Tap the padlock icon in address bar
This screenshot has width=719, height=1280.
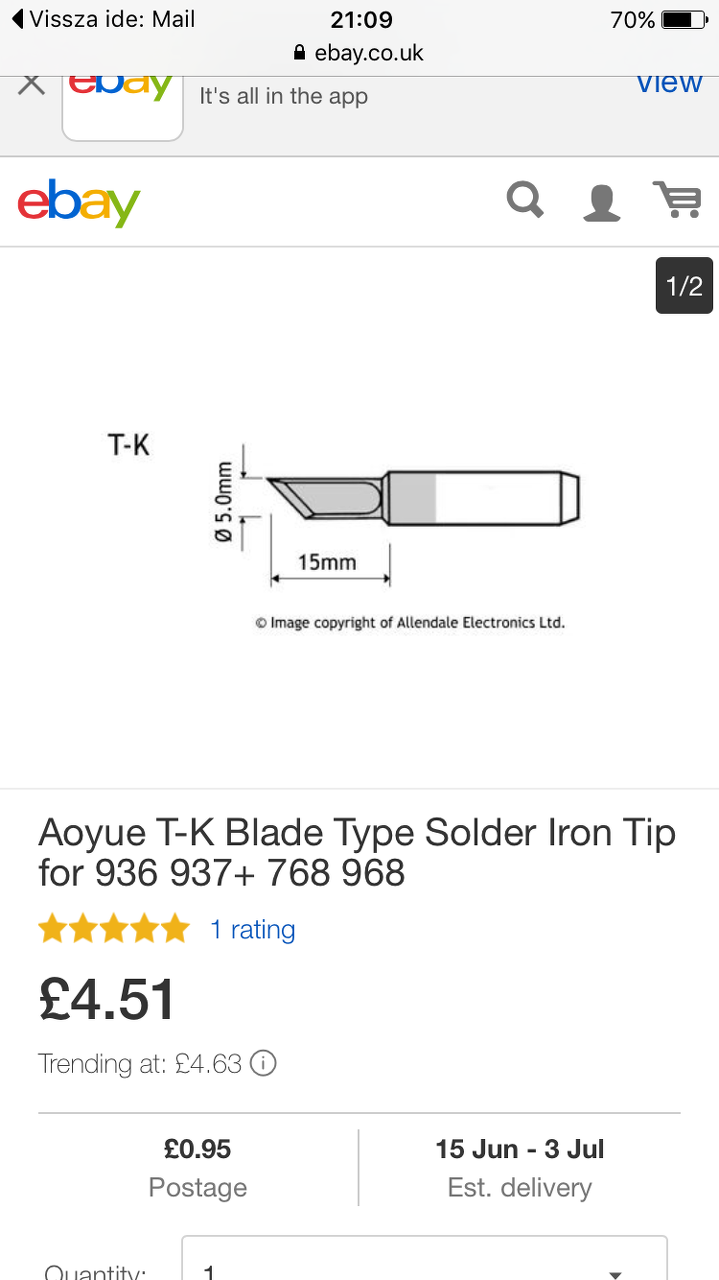point(299,53)
